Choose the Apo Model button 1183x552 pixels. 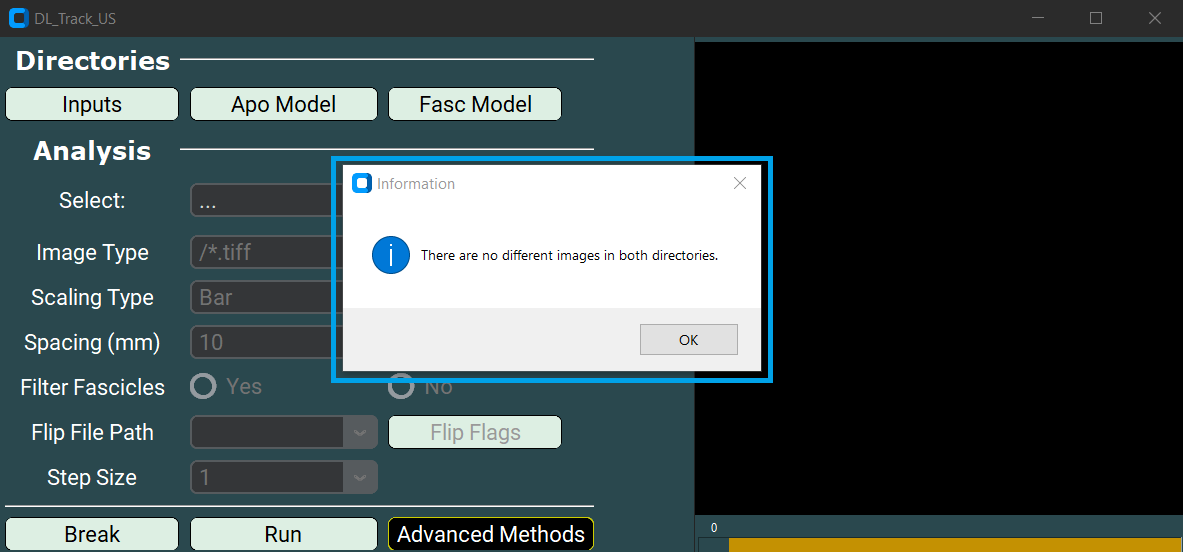pos(283,105)
